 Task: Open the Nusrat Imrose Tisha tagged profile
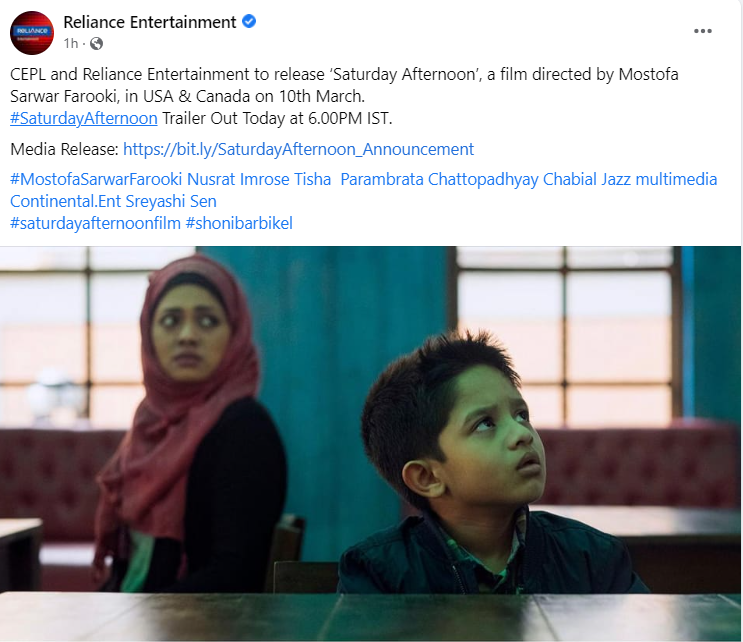tap(259, 179)
